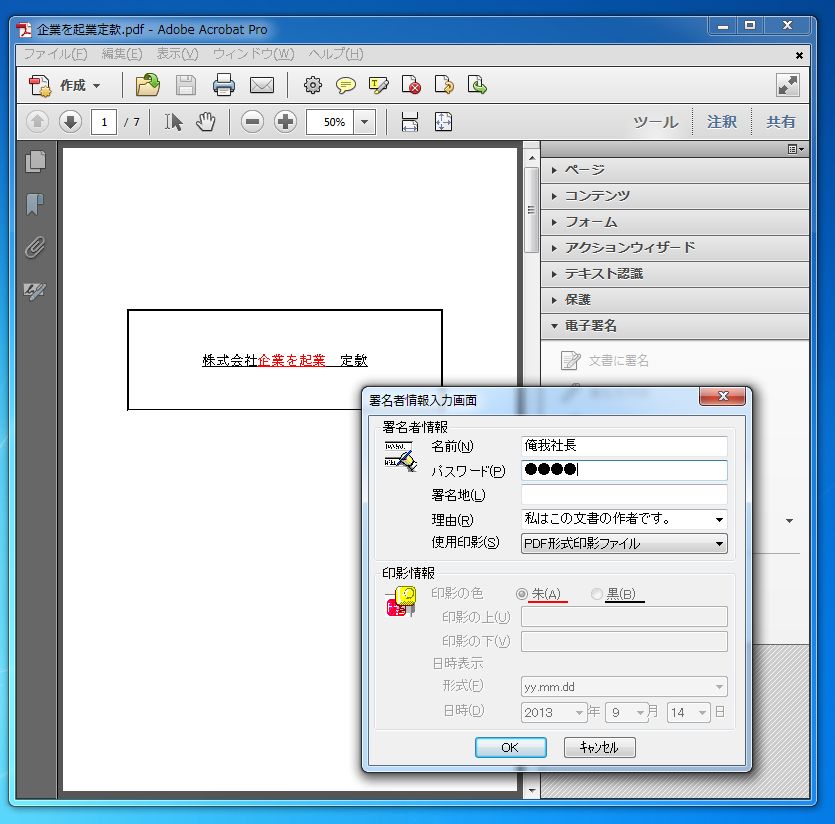Go to the next page arrow
Screen dimensions: 835x824
point(70,122)
